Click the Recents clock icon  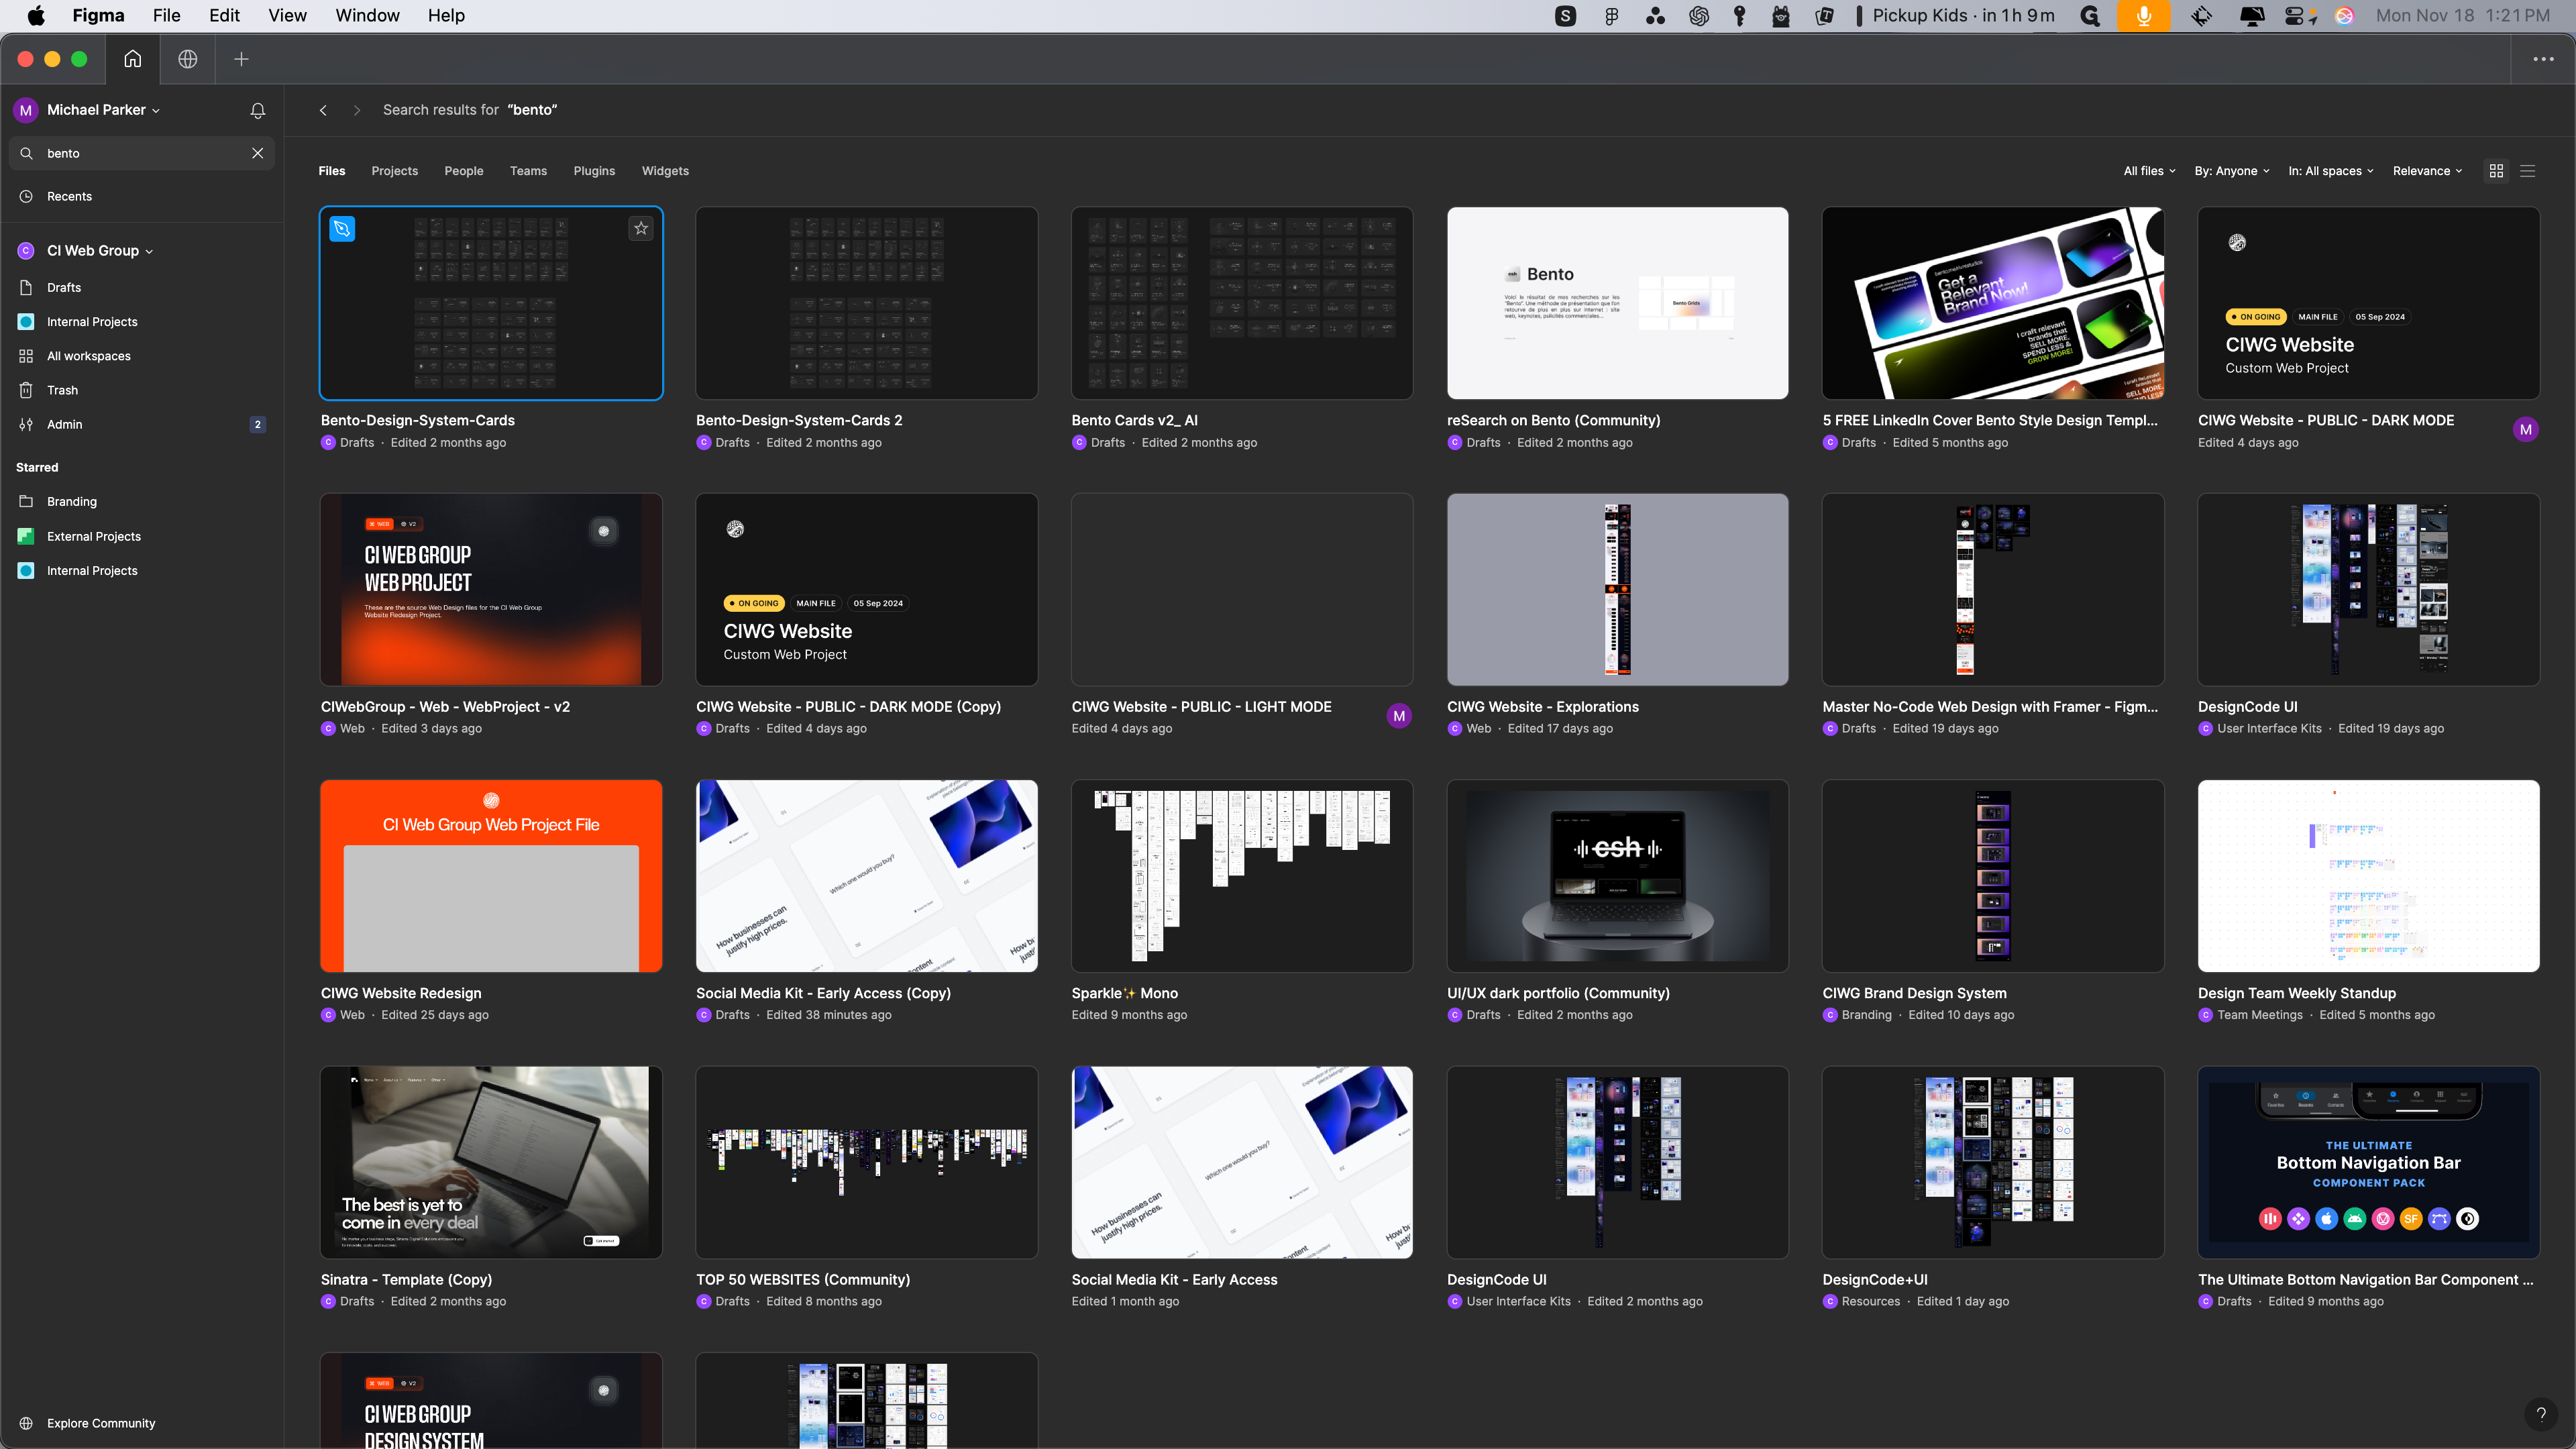(26, 196)
